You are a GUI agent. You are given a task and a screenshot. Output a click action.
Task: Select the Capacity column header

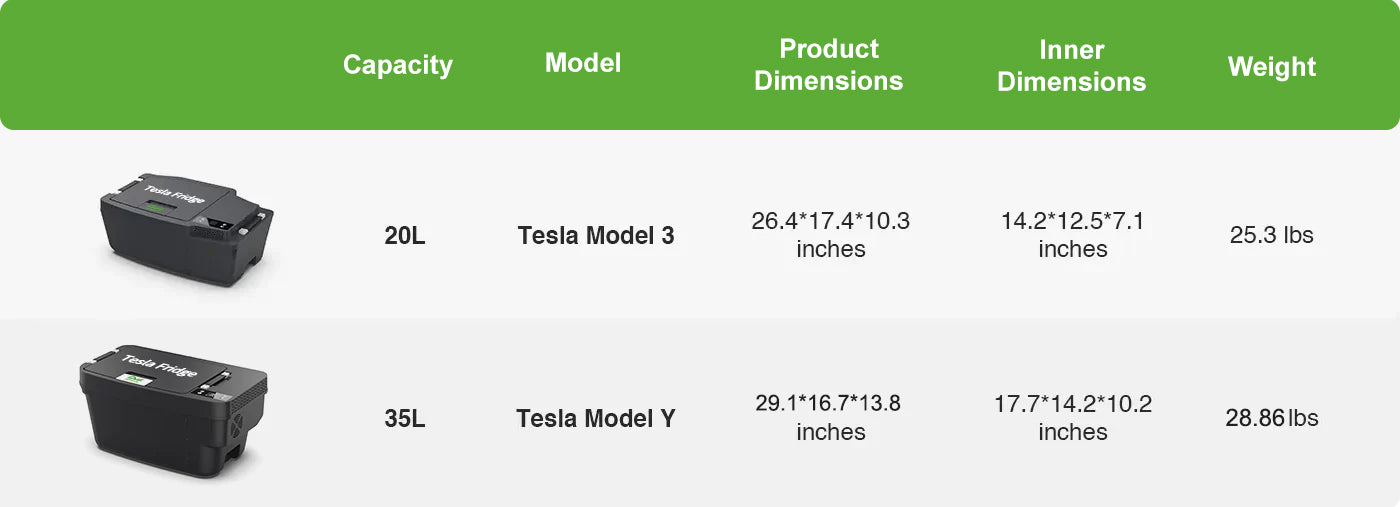point(397,65)
